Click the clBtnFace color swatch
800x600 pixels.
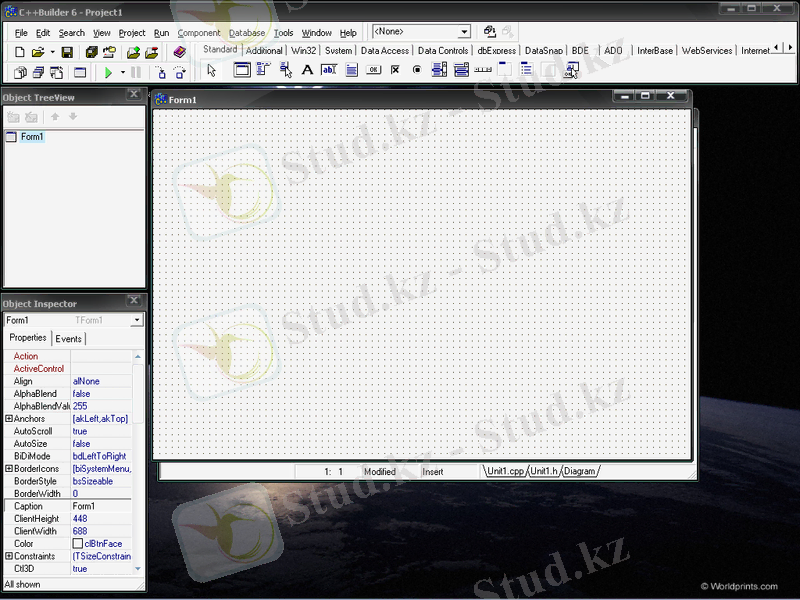(78, 544)
